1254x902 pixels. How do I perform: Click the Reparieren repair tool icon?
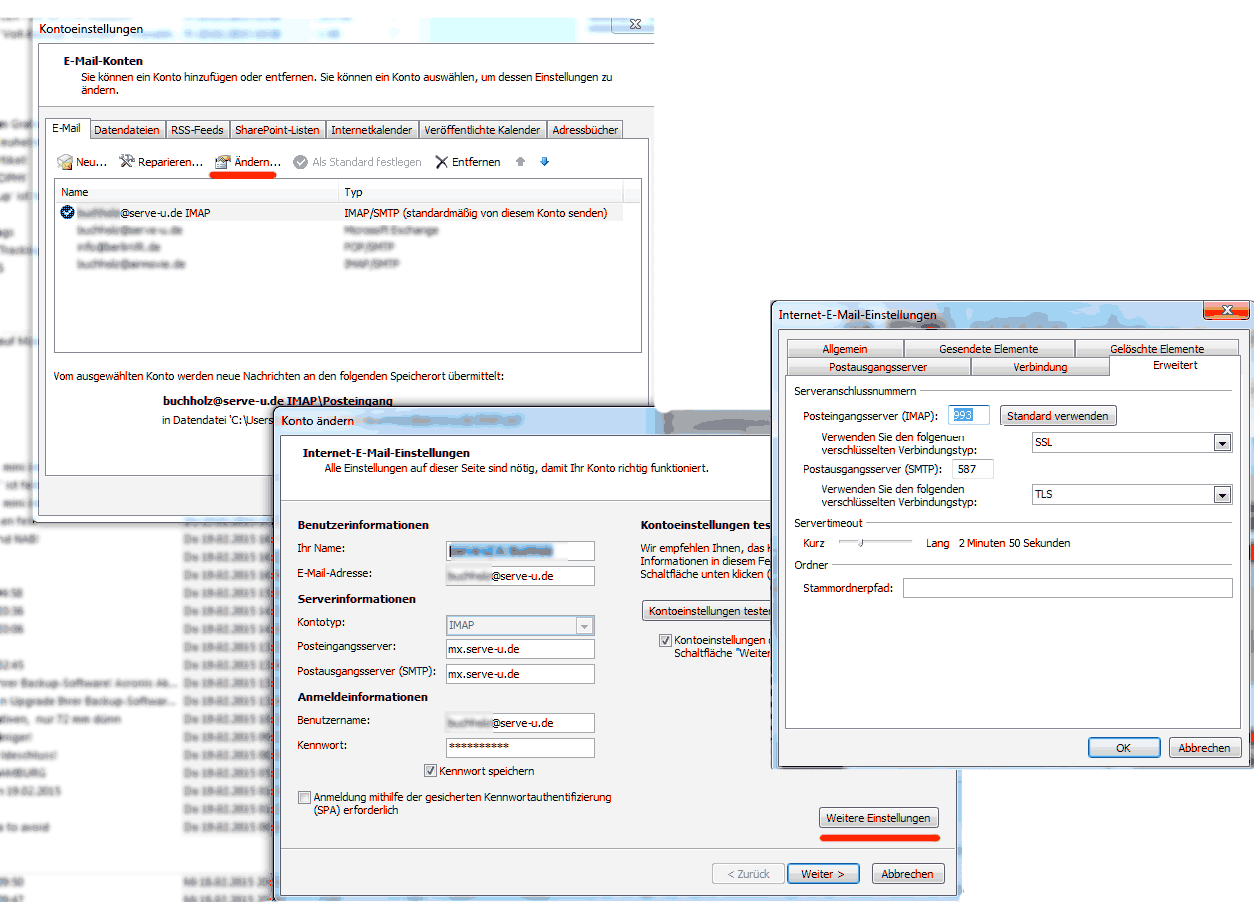tap(127, 162)
